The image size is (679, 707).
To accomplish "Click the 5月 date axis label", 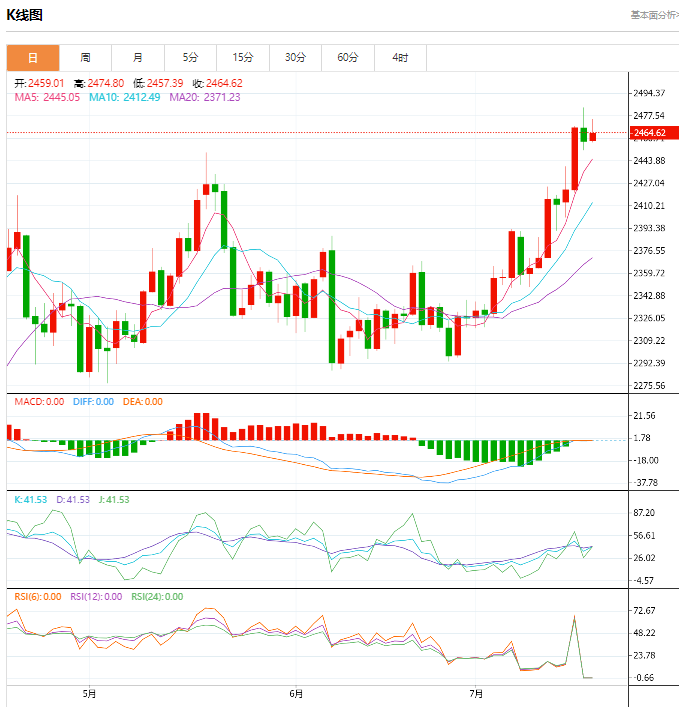I will click(89, 694).
